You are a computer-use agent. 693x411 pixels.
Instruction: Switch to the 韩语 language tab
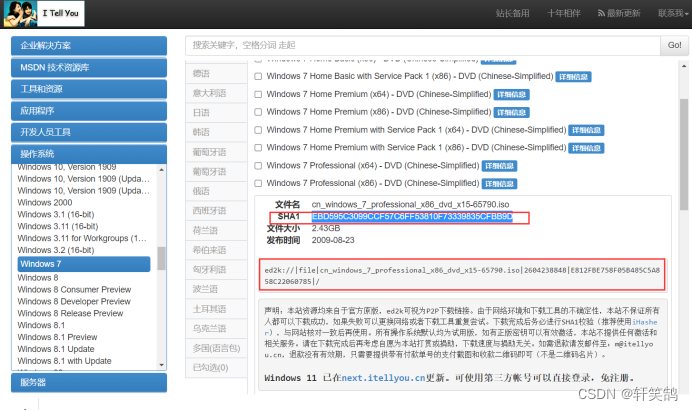216,132
